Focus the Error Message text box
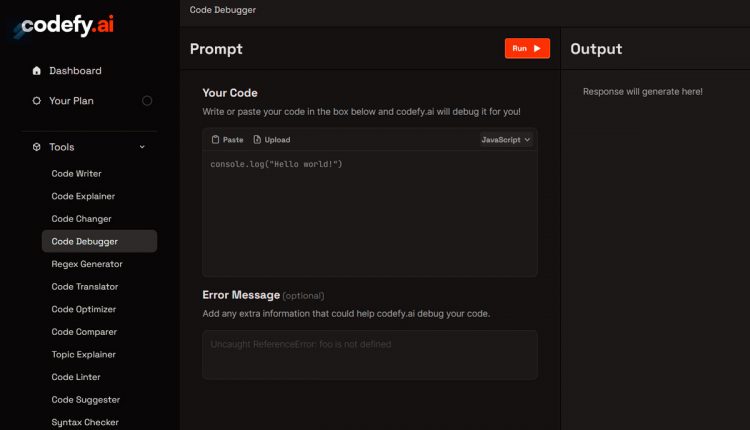Screen dimensions: 750x430 coord(370,355)
